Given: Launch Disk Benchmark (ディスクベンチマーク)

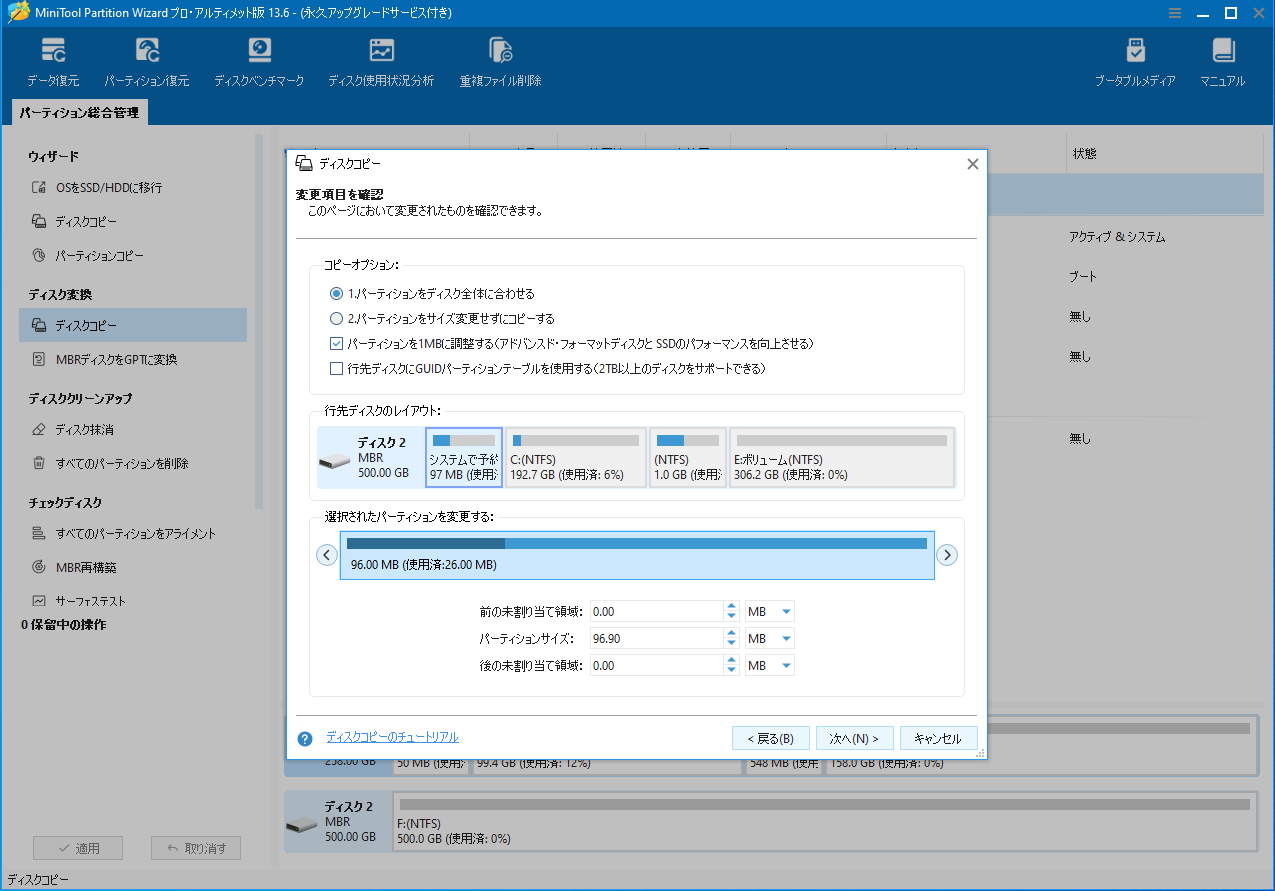Looking at the screenshot, I should point(259,62).
